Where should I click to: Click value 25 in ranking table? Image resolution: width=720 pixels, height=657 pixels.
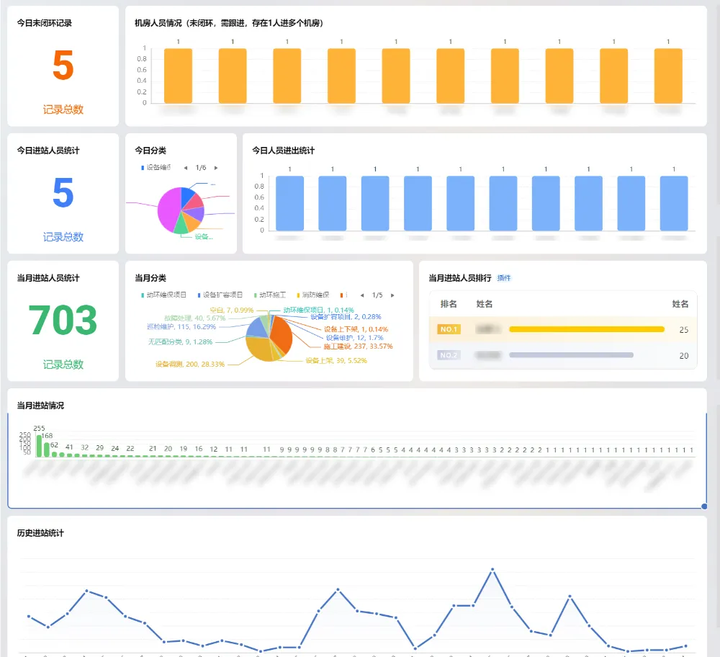pos(684,330)
